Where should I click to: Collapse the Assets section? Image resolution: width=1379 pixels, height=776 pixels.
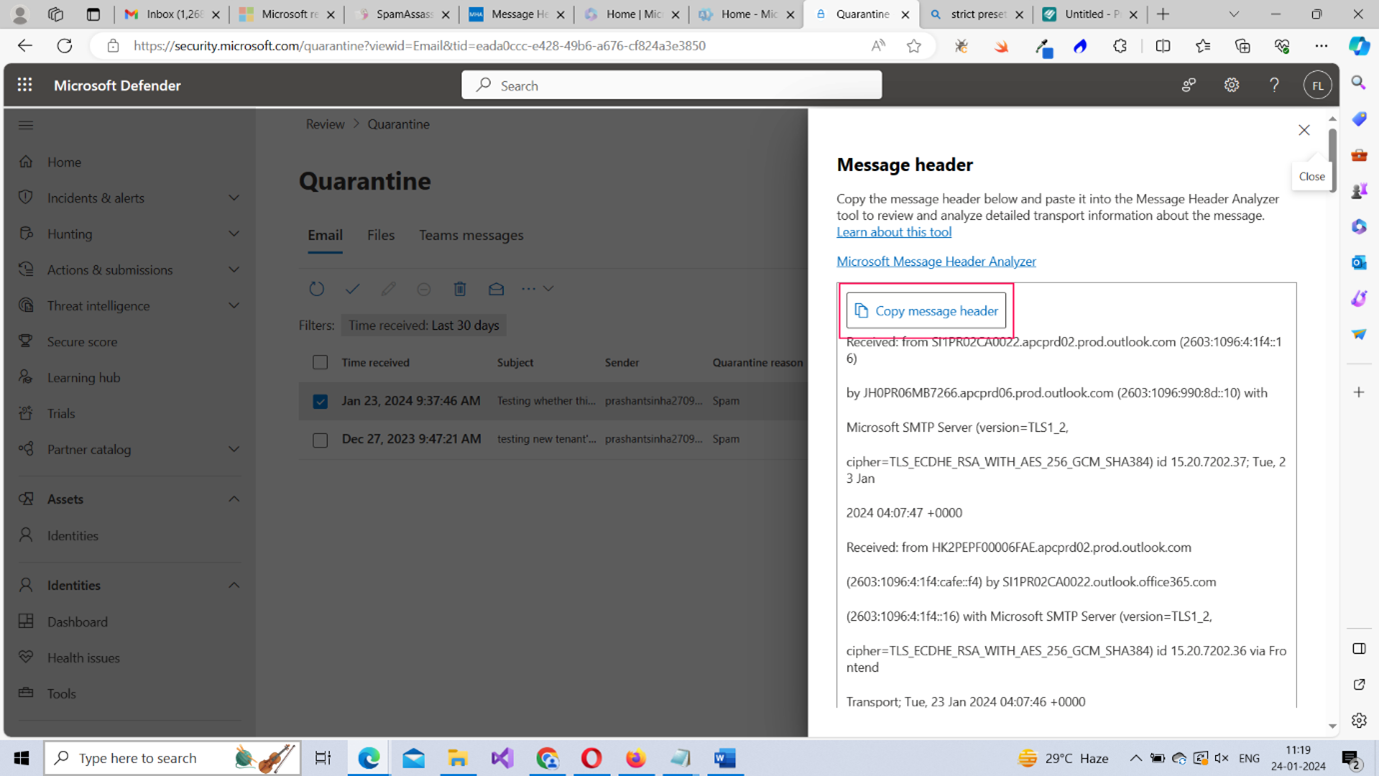[x=233, y=499]
